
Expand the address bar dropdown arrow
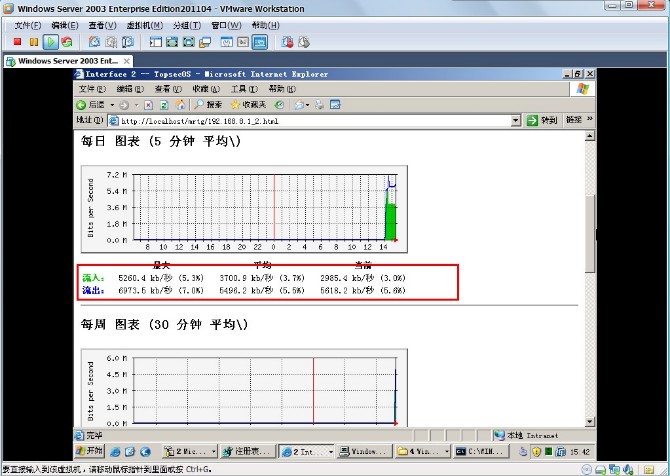[x=516, y=120]
